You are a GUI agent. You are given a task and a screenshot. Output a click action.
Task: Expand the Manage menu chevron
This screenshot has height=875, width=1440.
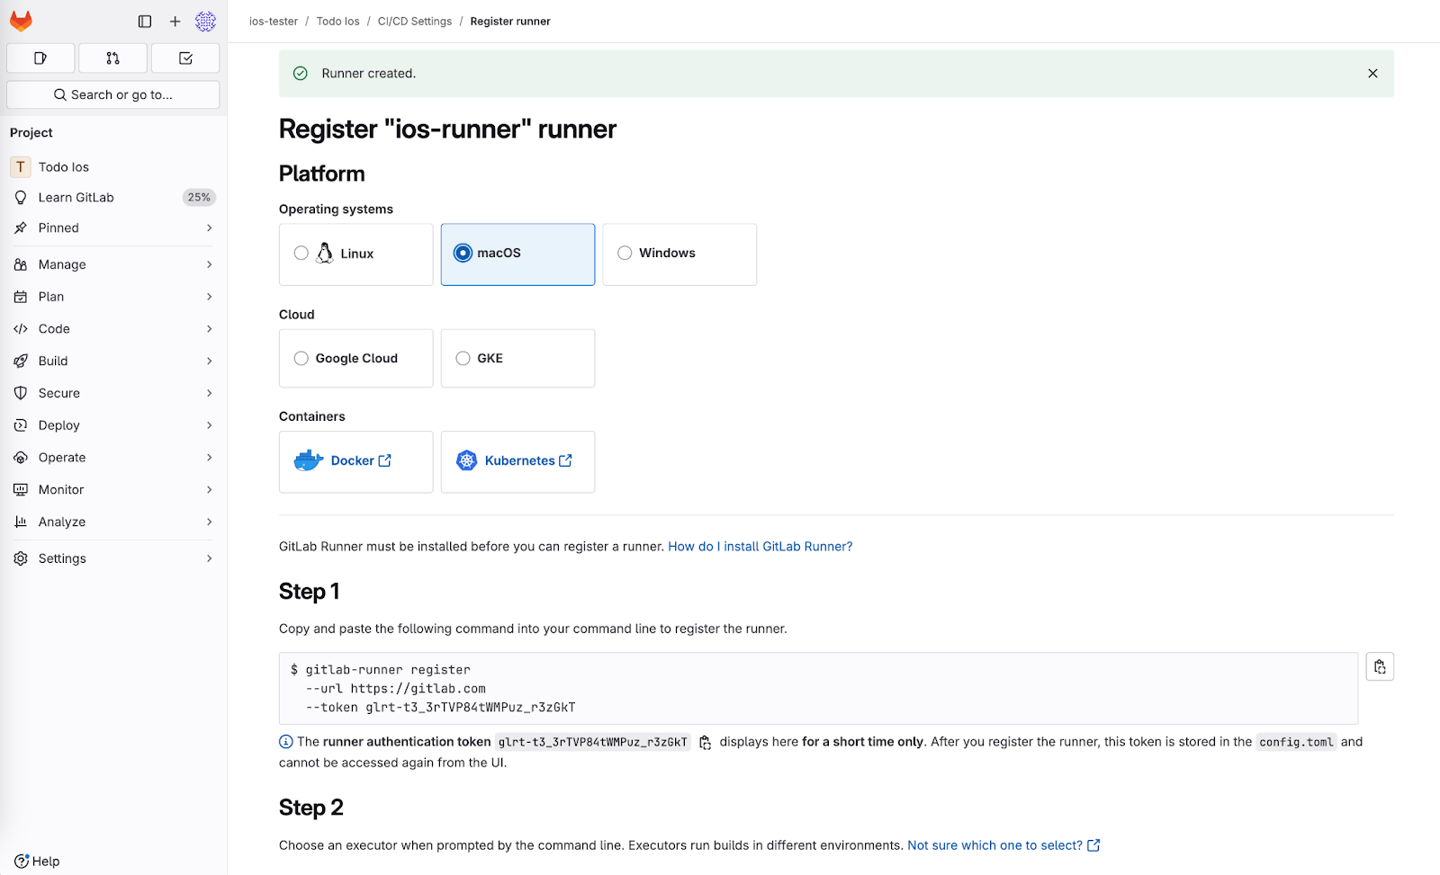(x=209, y=264)
